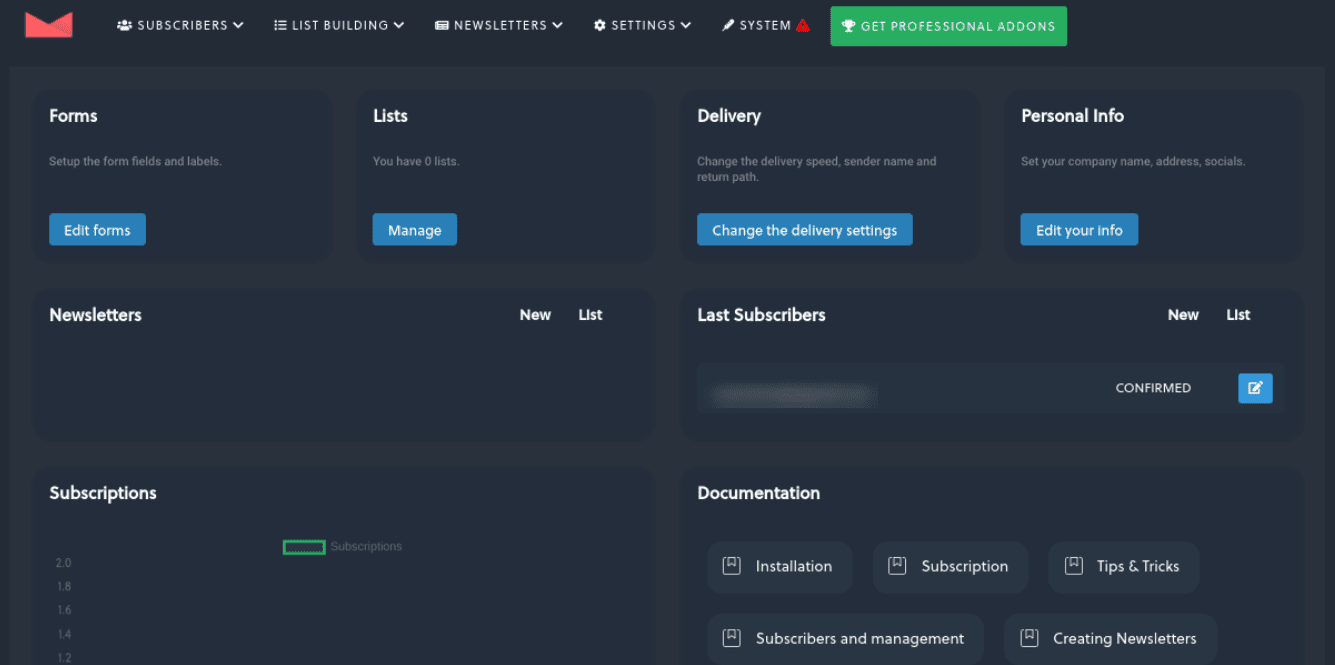
Task: Open the Newsletters menu
Action: pyautogui.click(x=498, y=25)
